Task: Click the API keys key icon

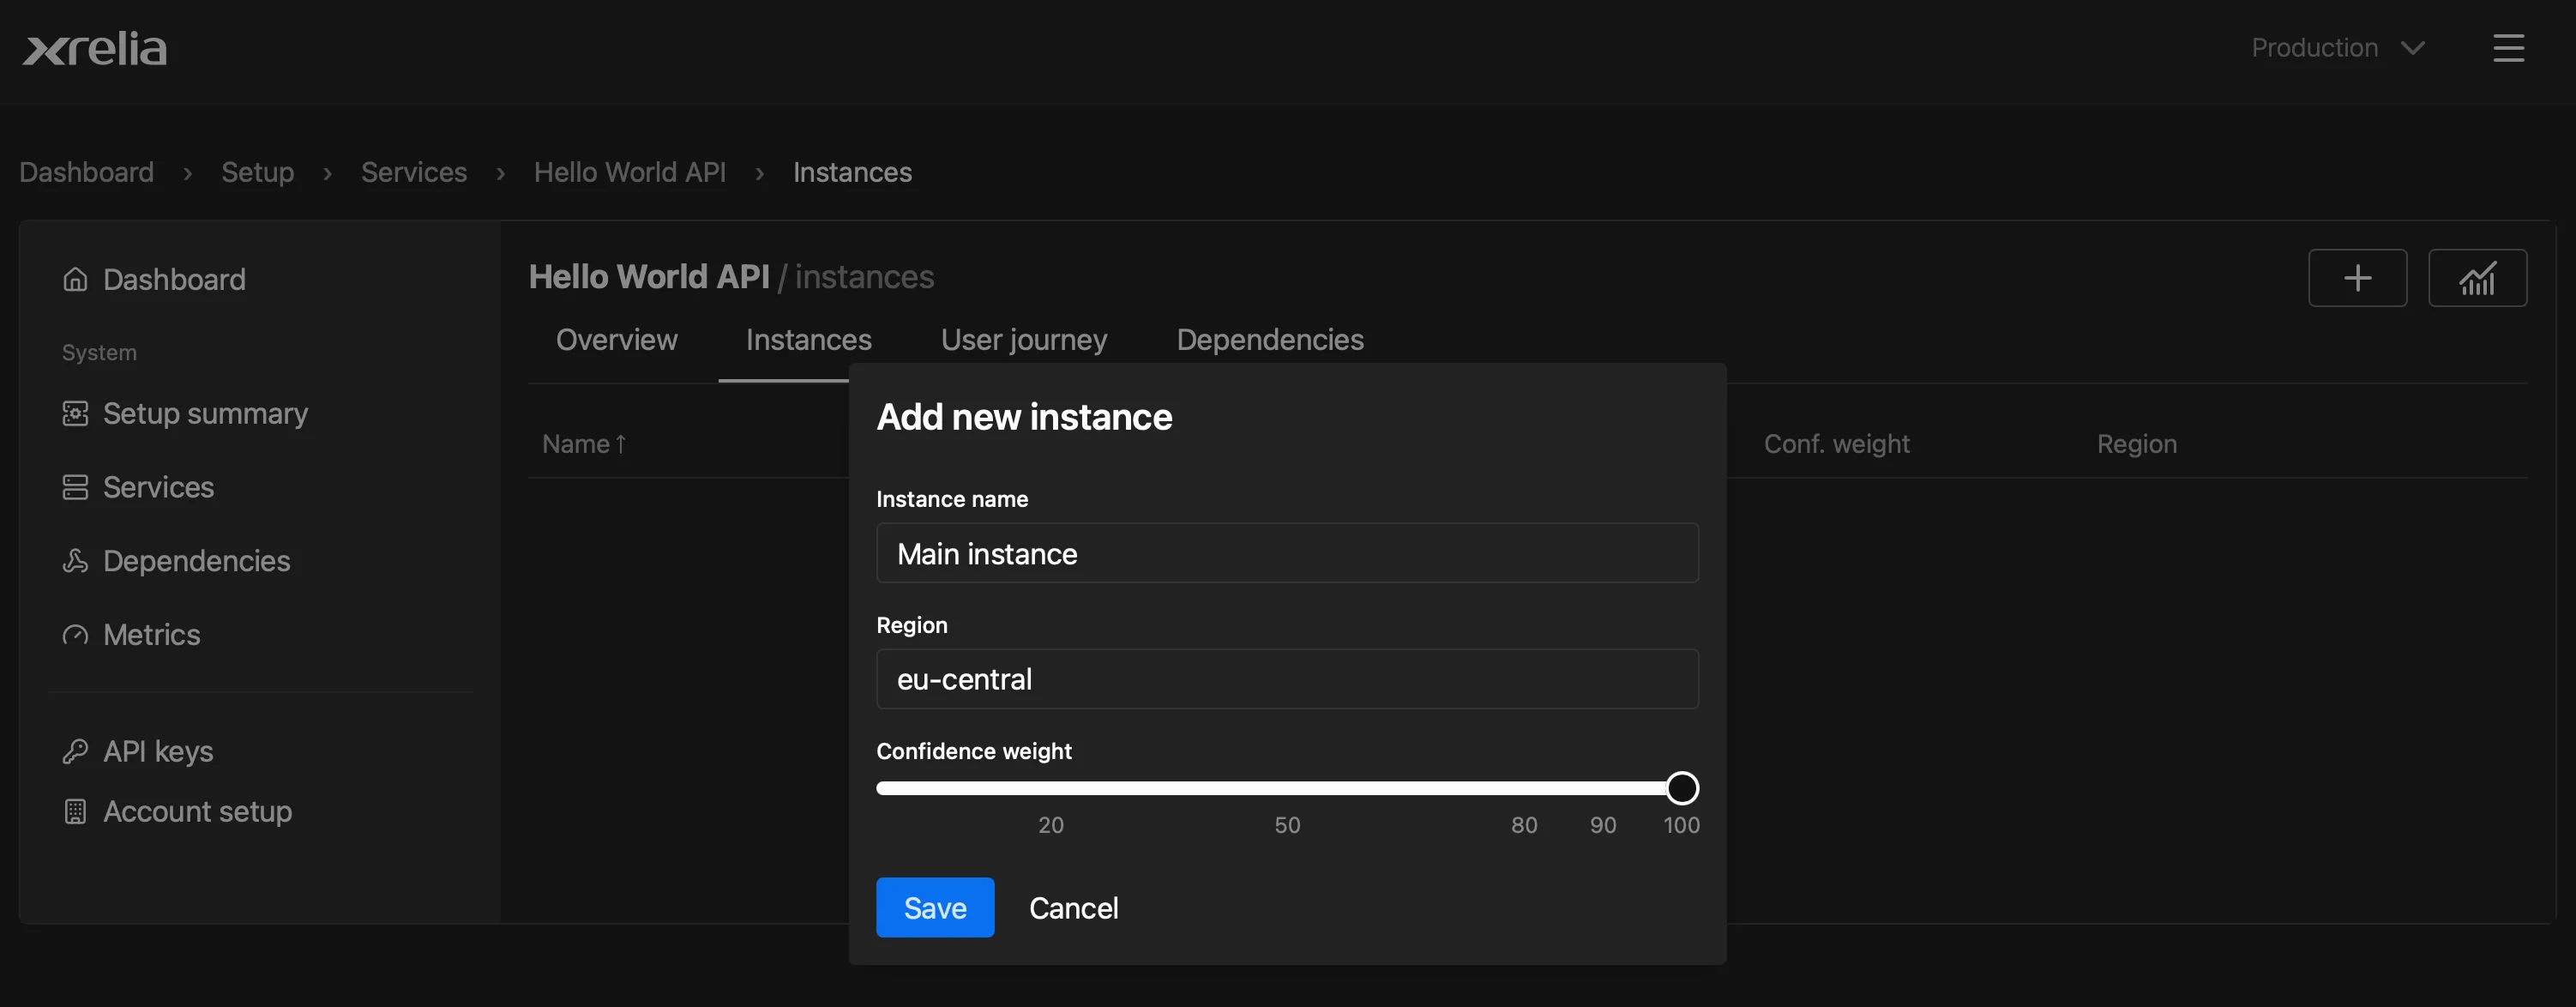Action: tap(75, 751)
